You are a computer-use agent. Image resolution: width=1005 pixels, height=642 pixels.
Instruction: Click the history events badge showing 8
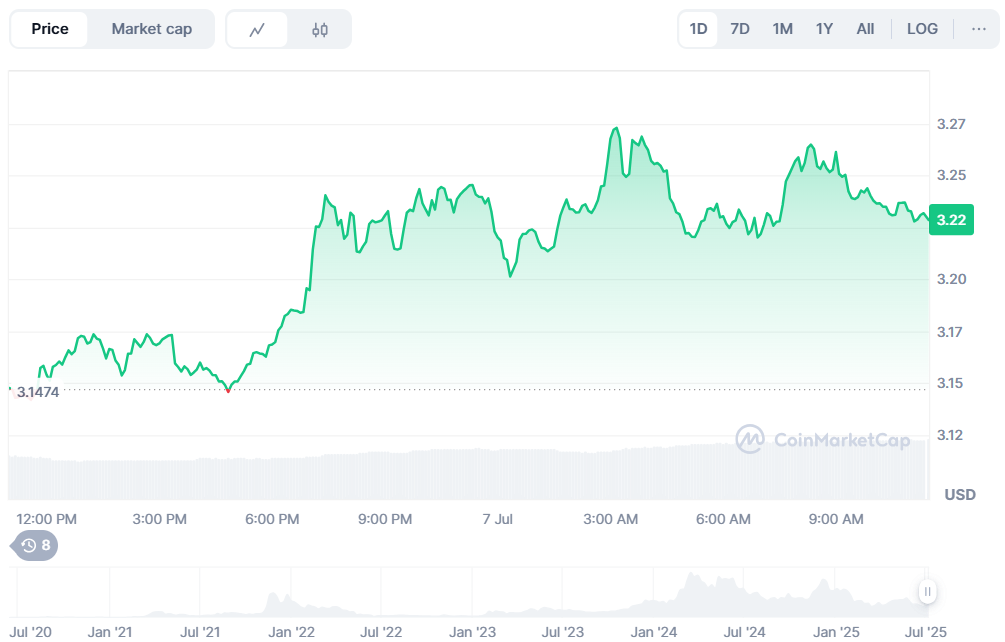(x=35, y=545)
